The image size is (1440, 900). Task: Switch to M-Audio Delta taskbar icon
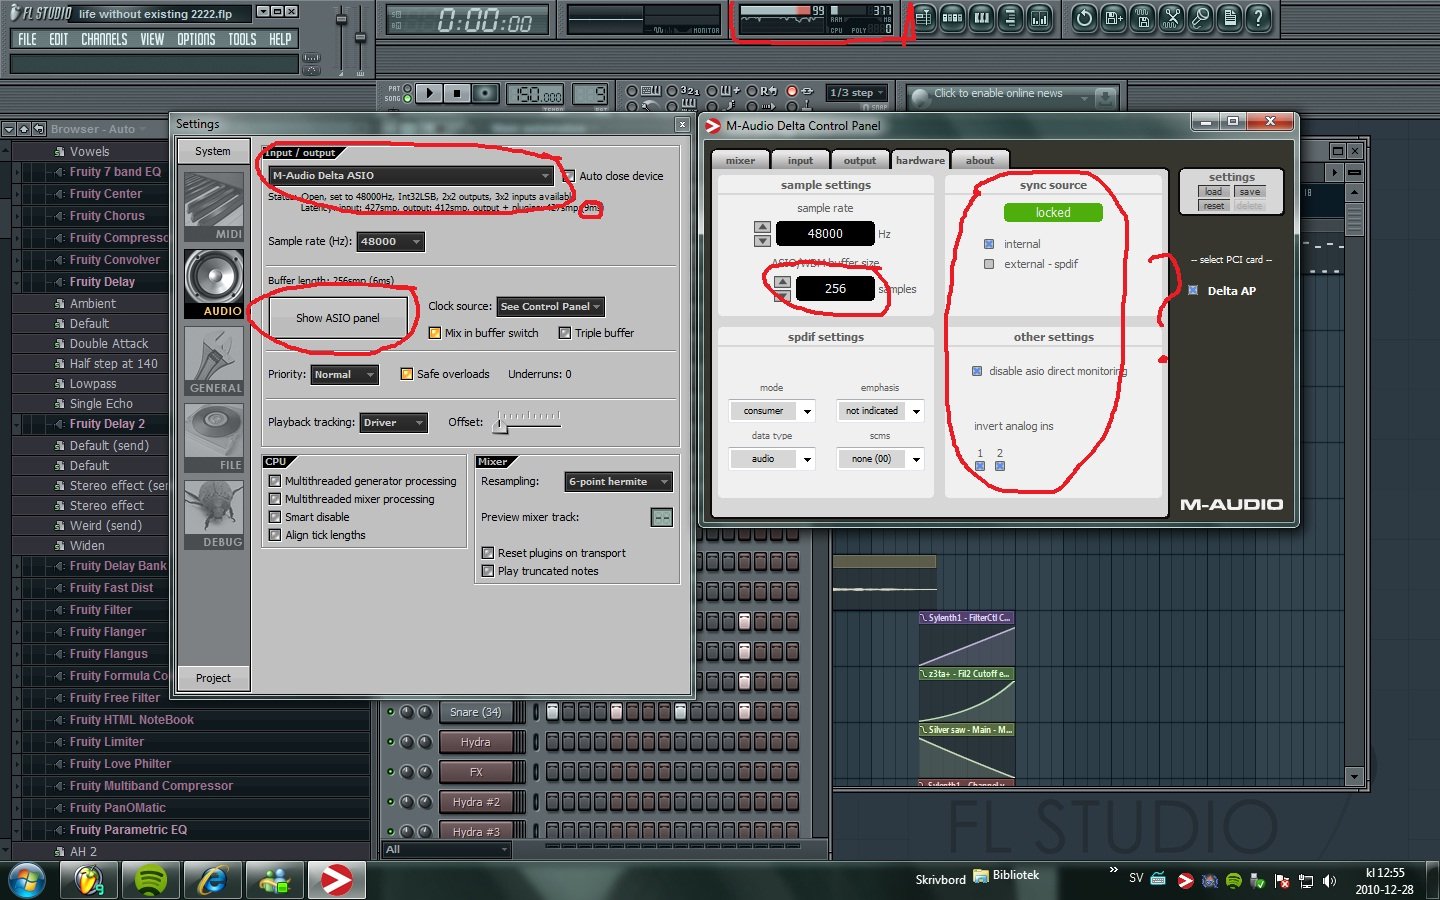(x=337, y=880)
